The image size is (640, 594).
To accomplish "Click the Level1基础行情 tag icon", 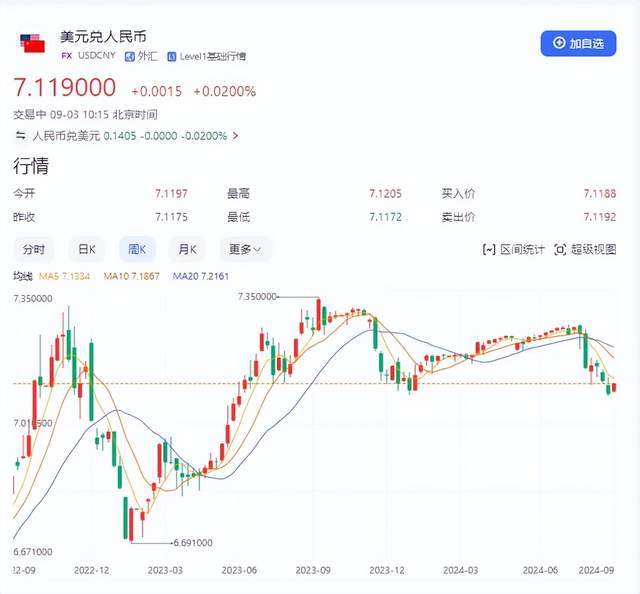I will pyautogui.click(x=172, y=56).
